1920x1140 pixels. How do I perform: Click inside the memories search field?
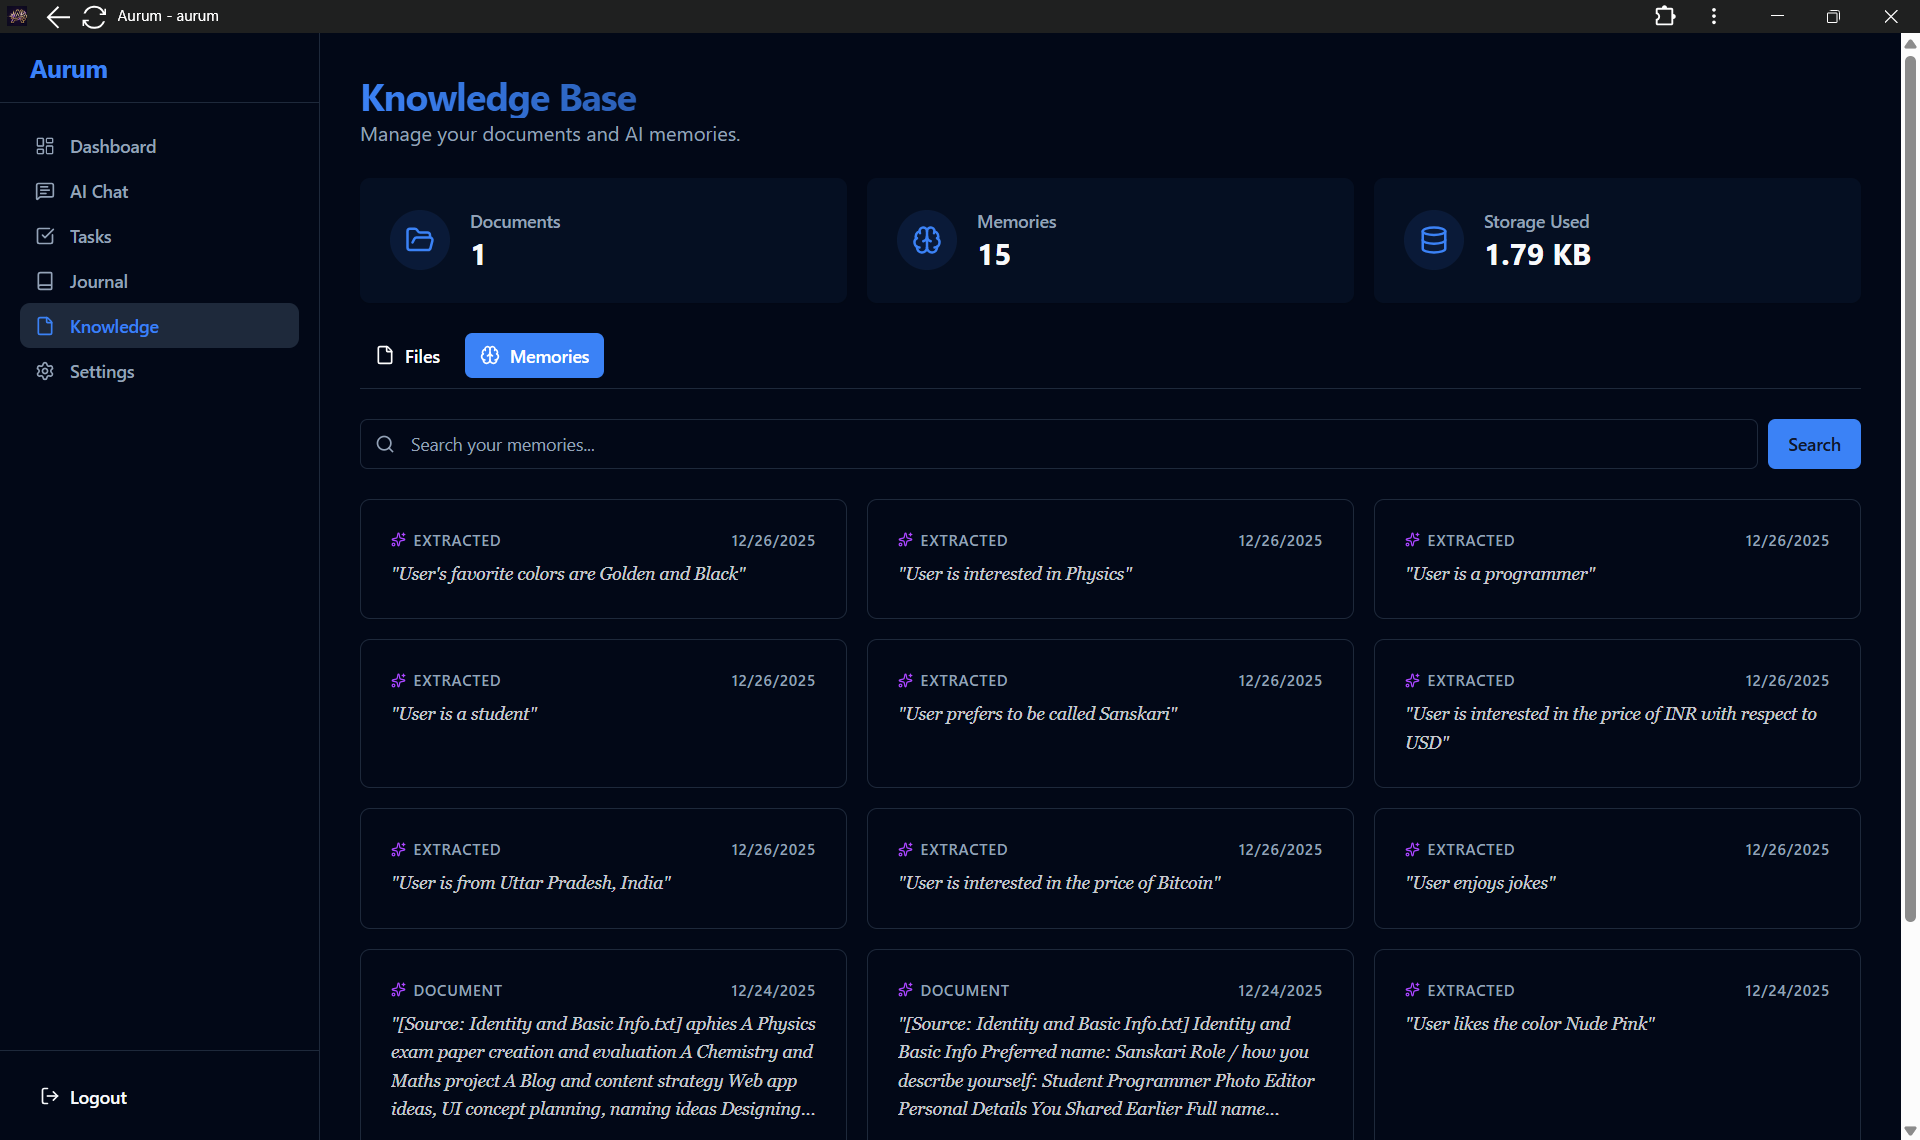[x=800, y=444]
